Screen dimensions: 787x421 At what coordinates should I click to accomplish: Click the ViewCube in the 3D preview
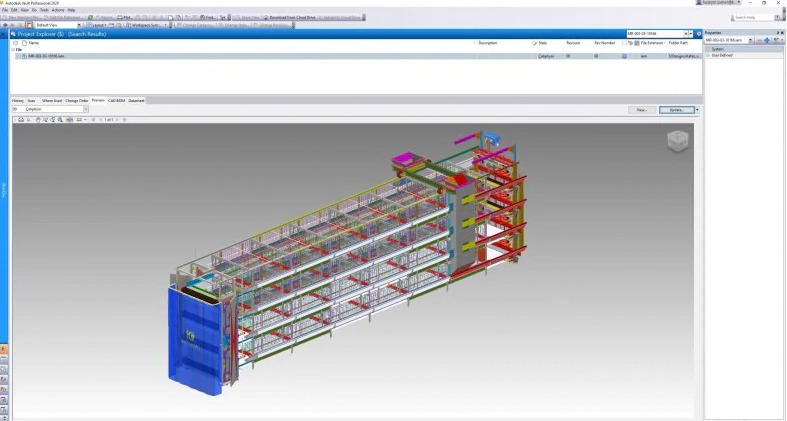tap(677, 141)
